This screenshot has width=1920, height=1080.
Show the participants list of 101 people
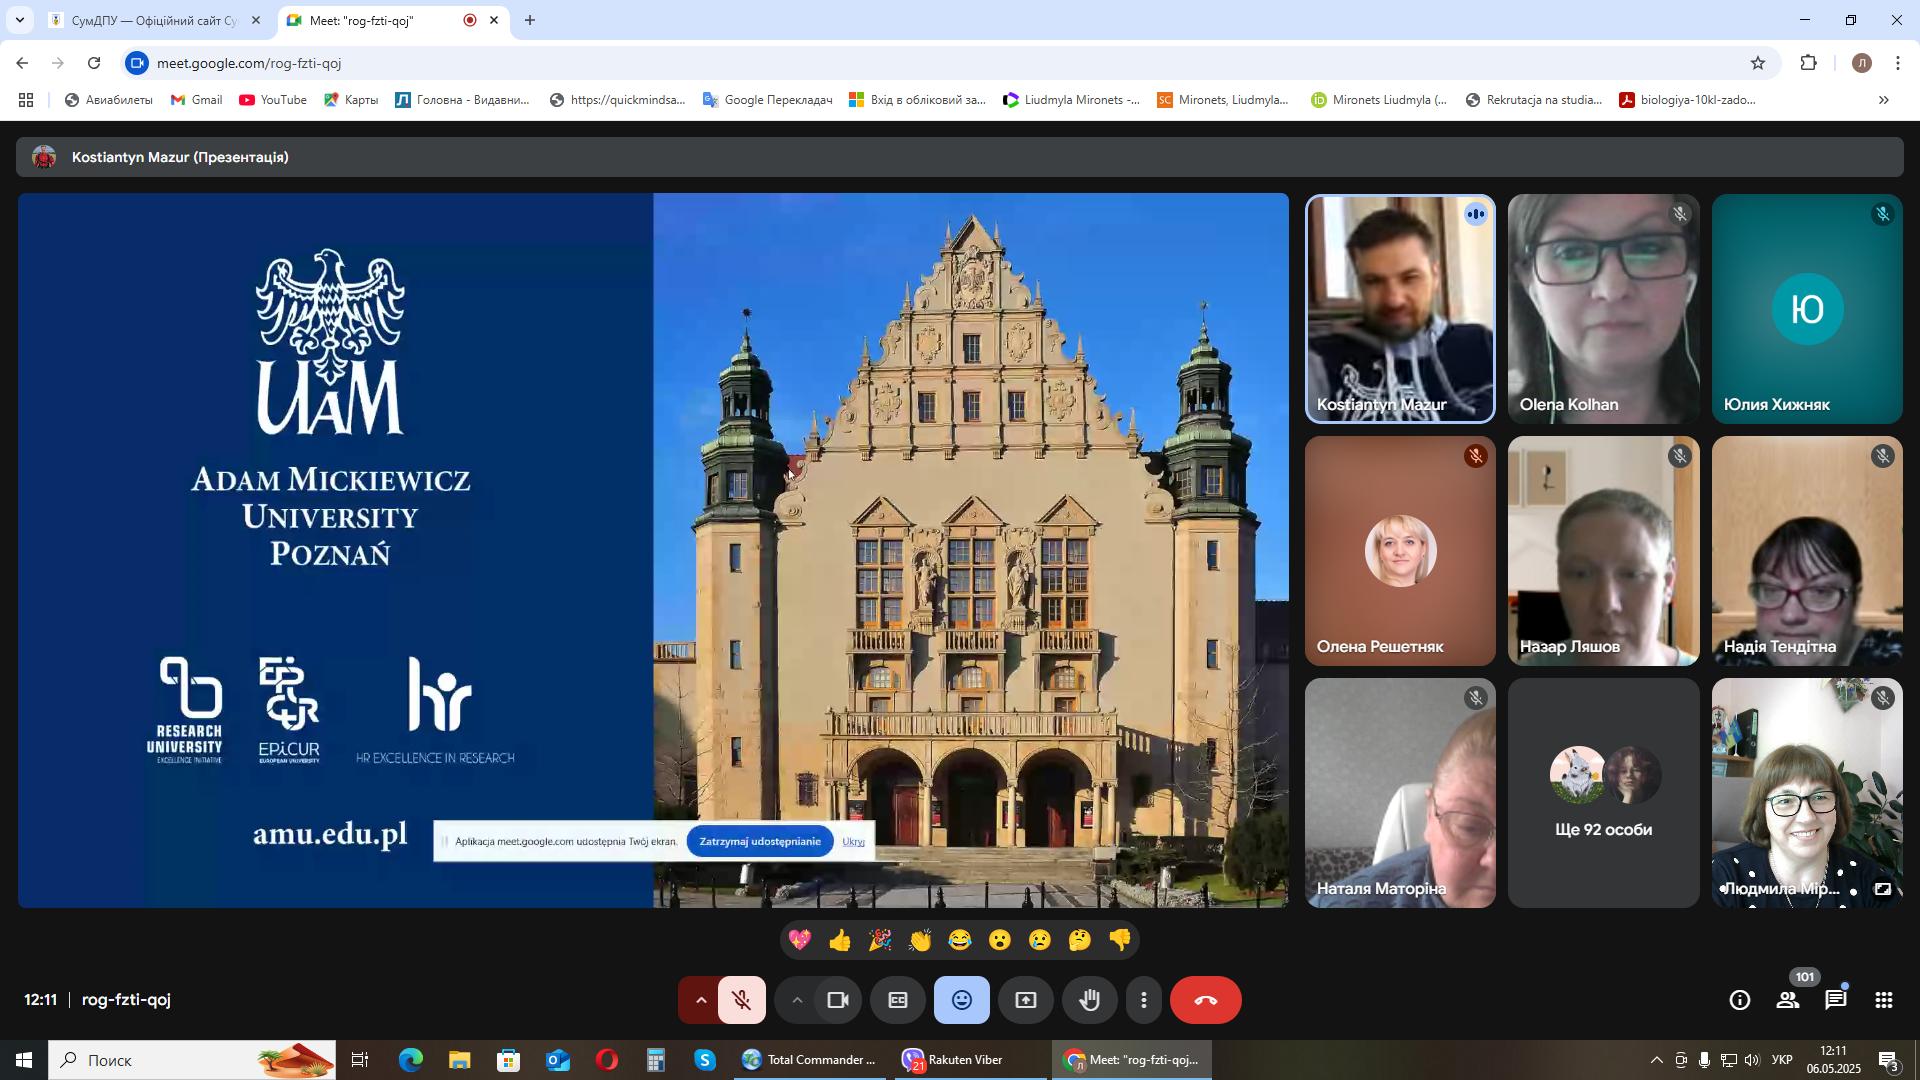pos(1788,1000)
